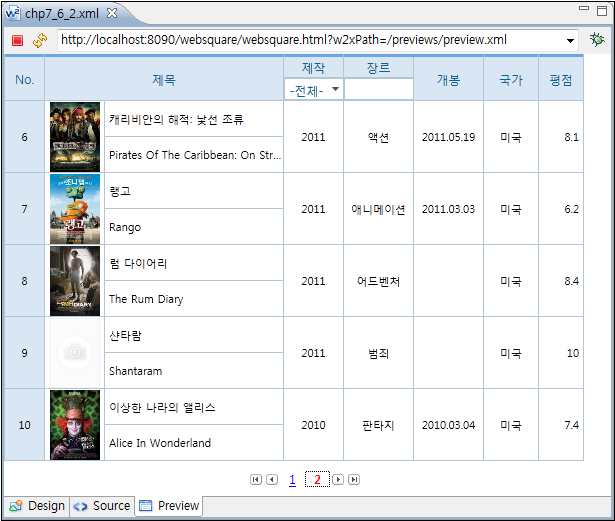This screenshot has height=521, width=615.
Task: Go to next page of grid
Action: (338, 480)
